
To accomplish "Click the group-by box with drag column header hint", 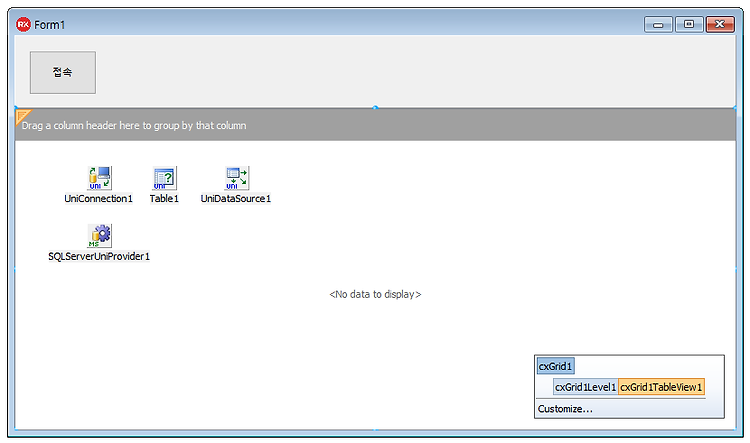I will click(375, 125).
